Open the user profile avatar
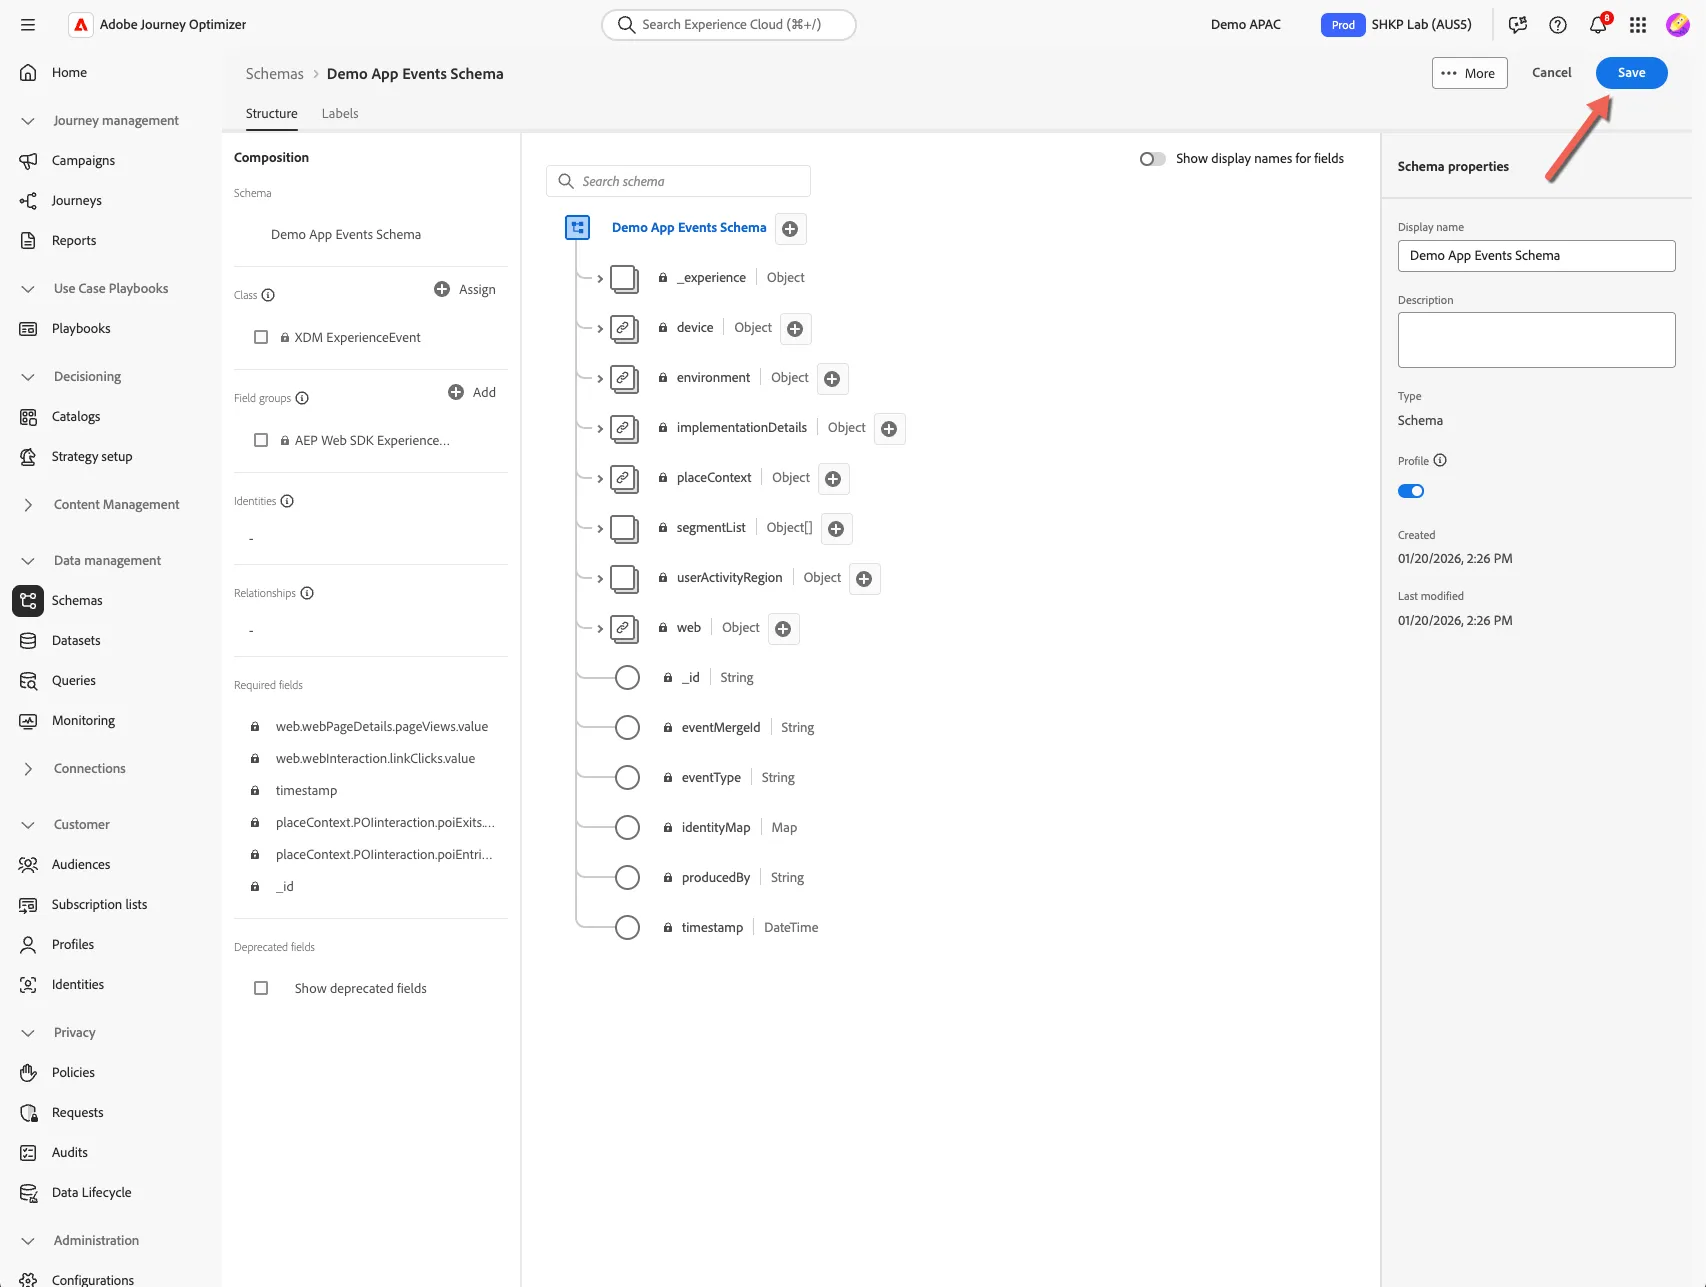 pos(1678,25)
